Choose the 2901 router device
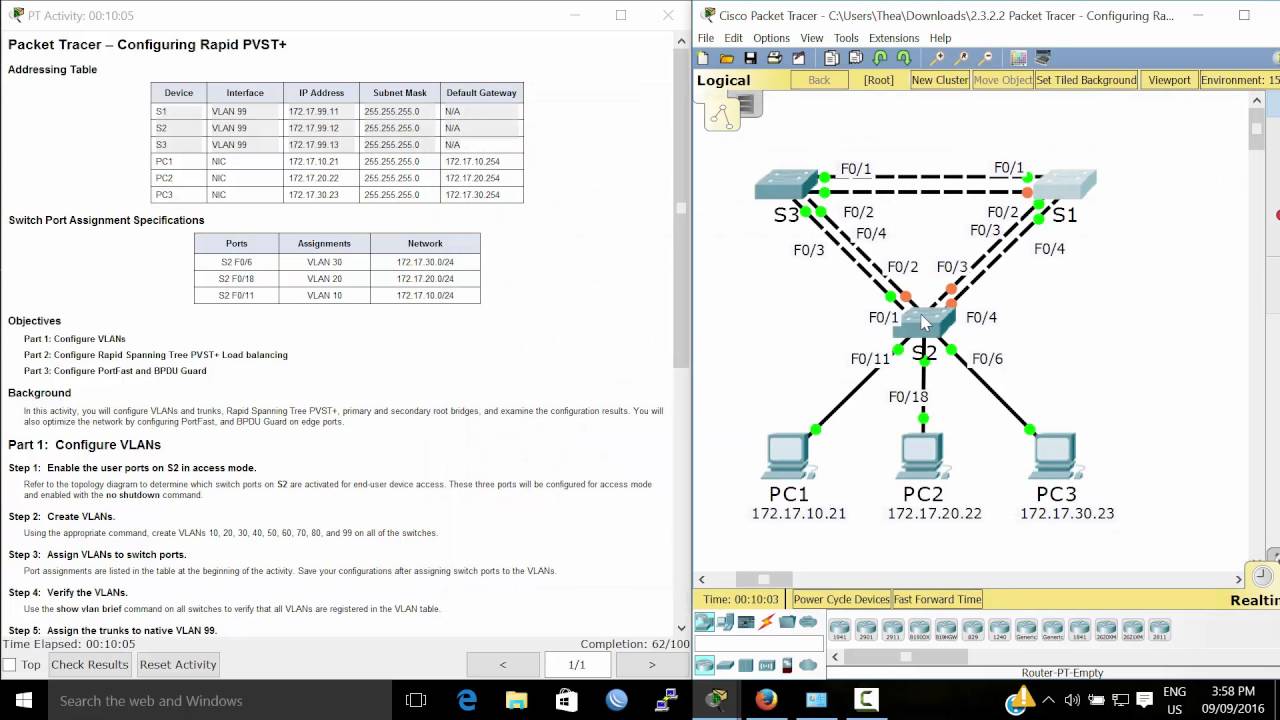 click(866, 629)
